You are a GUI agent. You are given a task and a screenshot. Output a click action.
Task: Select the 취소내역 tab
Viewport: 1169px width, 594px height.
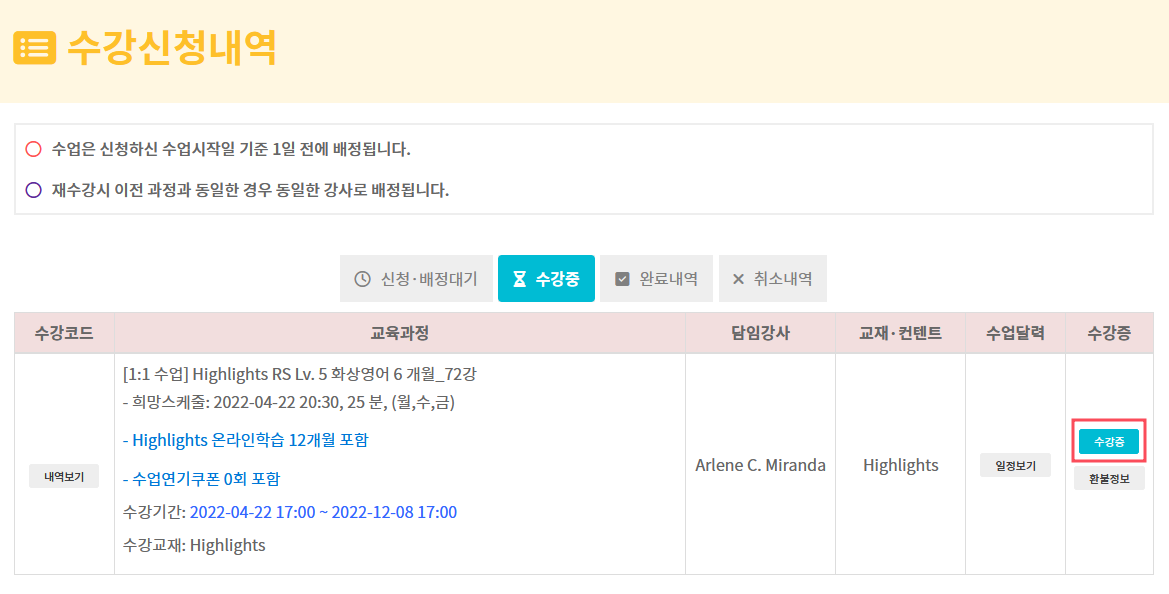[772, 279]
